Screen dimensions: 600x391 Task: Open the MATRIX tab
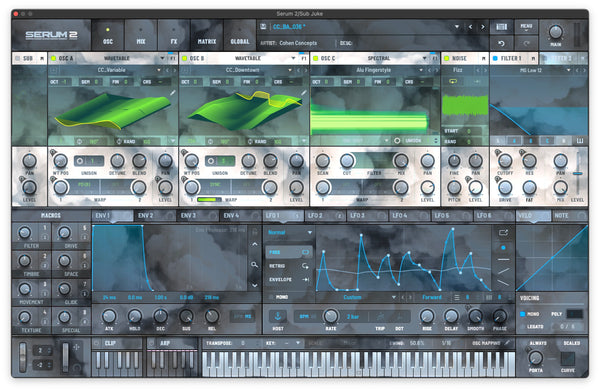pyautogui.click(x=207, y=35)
